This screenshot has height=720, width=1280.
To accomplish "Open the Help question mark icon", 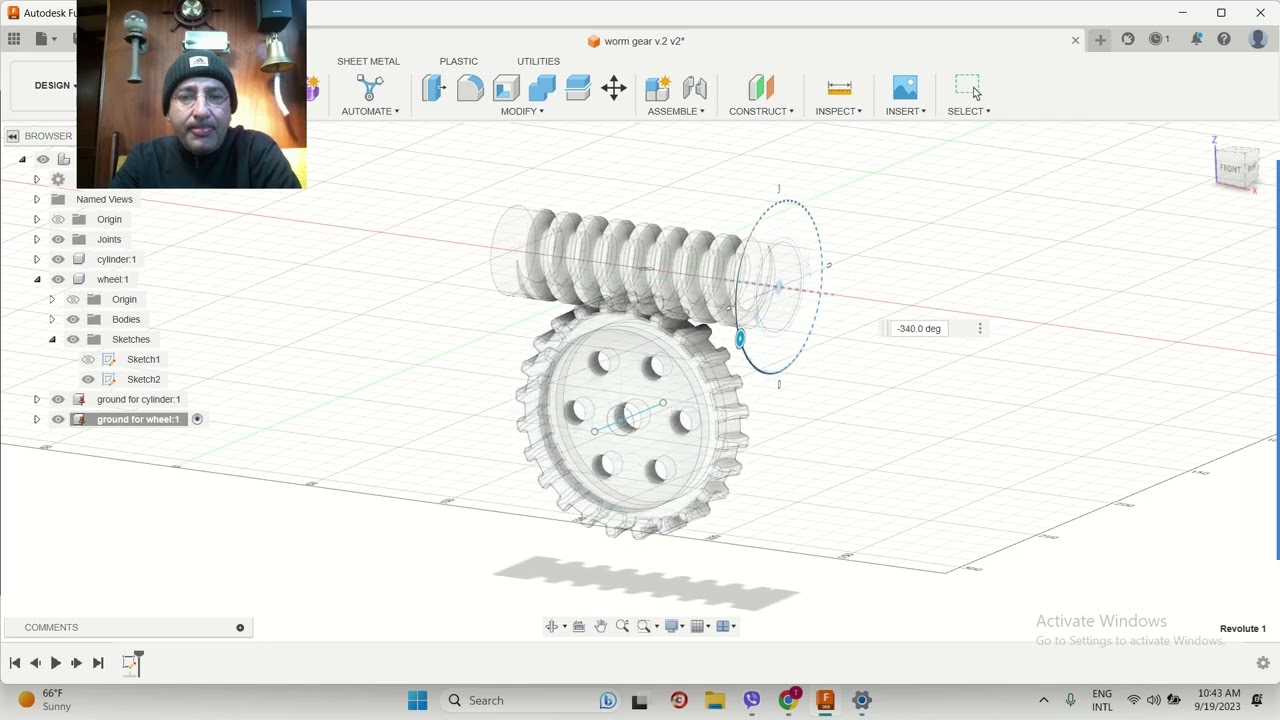I will pyautogui.click(x=1224, y=39).
